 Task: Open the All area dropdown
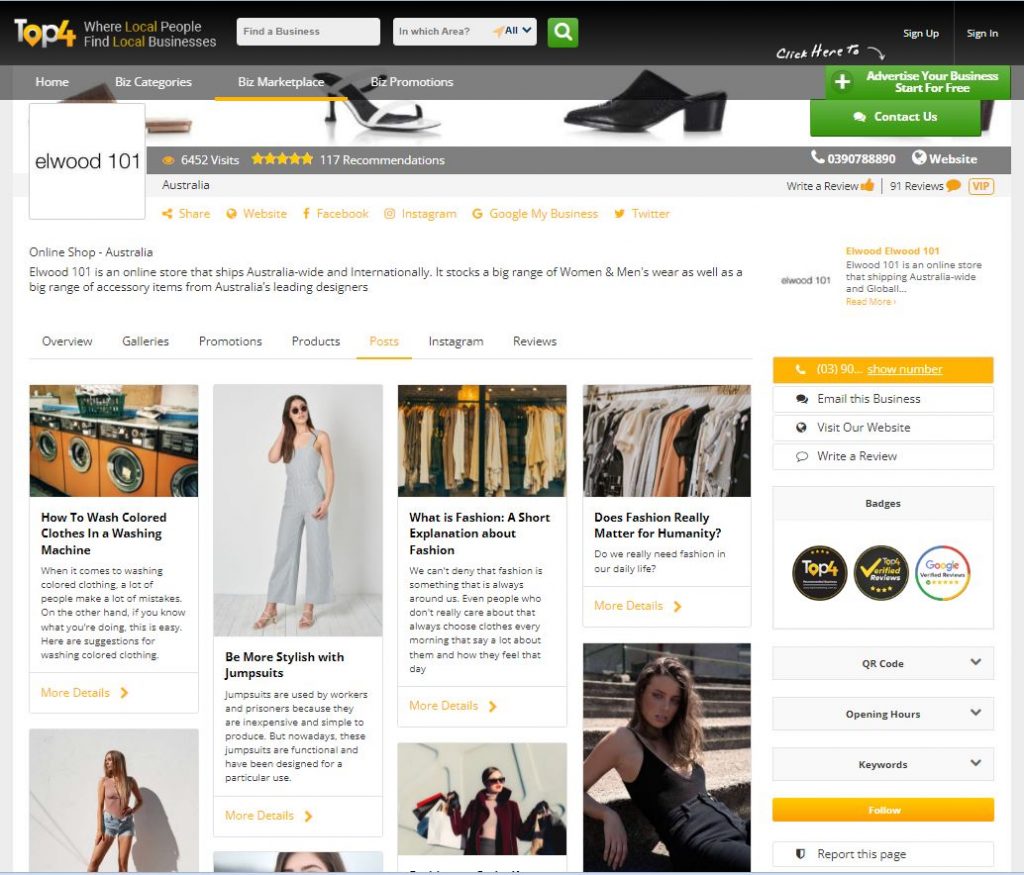click(516, 31)
